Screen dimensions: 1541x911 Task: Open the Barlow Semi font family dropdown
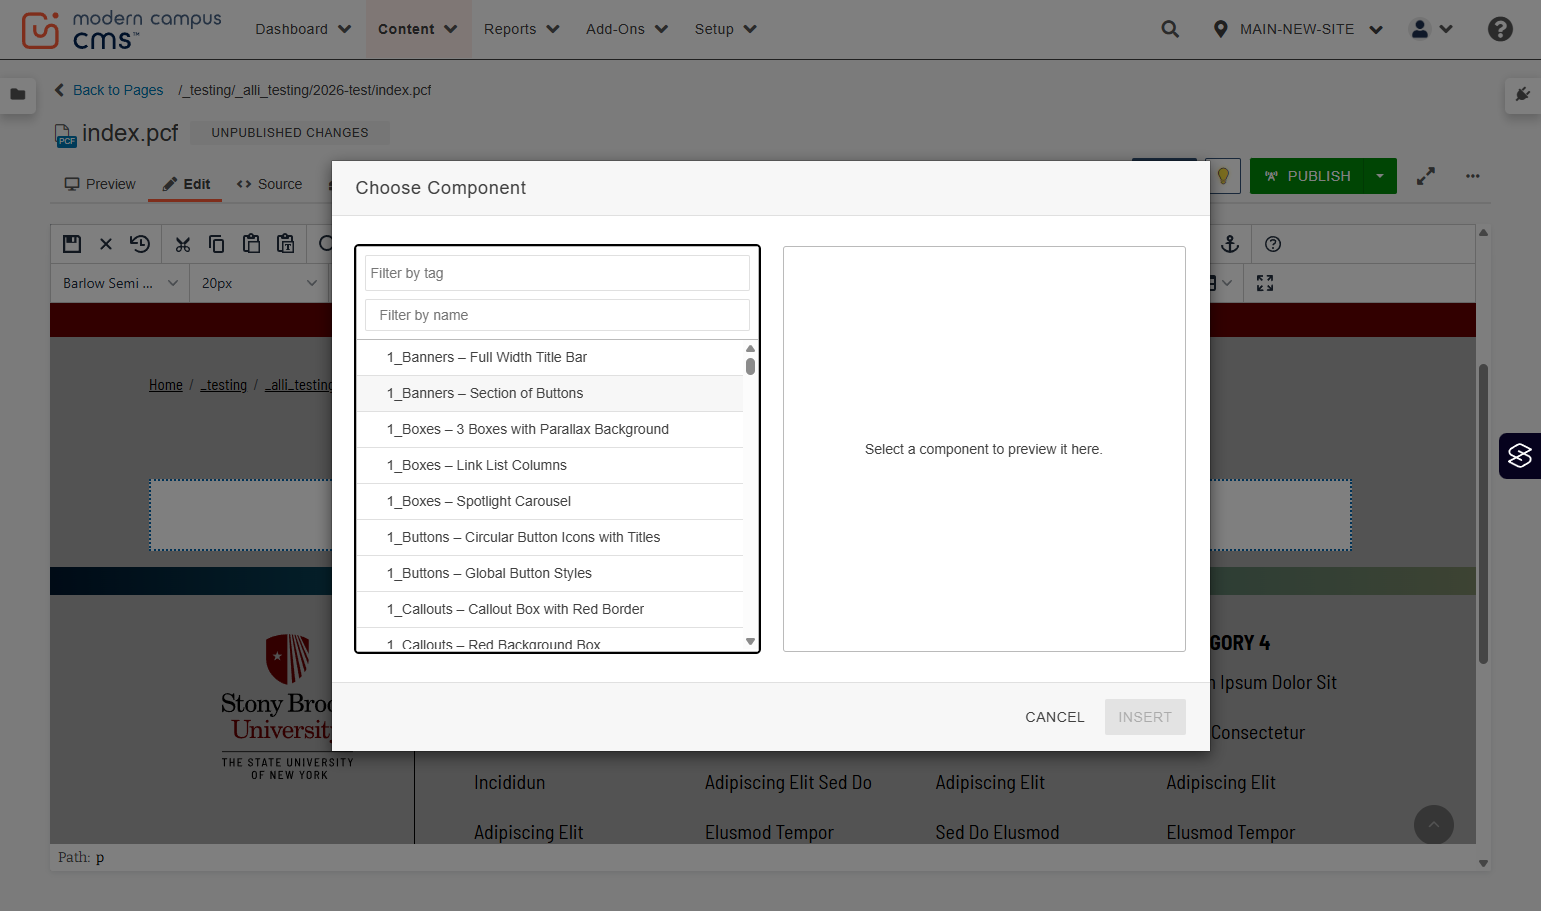[120, 283]
